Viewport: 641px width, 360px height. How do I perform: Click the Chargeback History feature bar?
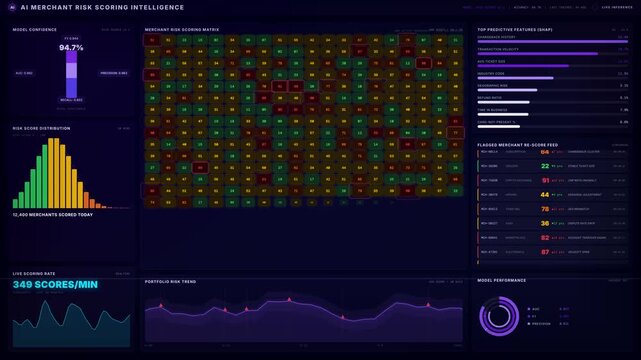552,41
